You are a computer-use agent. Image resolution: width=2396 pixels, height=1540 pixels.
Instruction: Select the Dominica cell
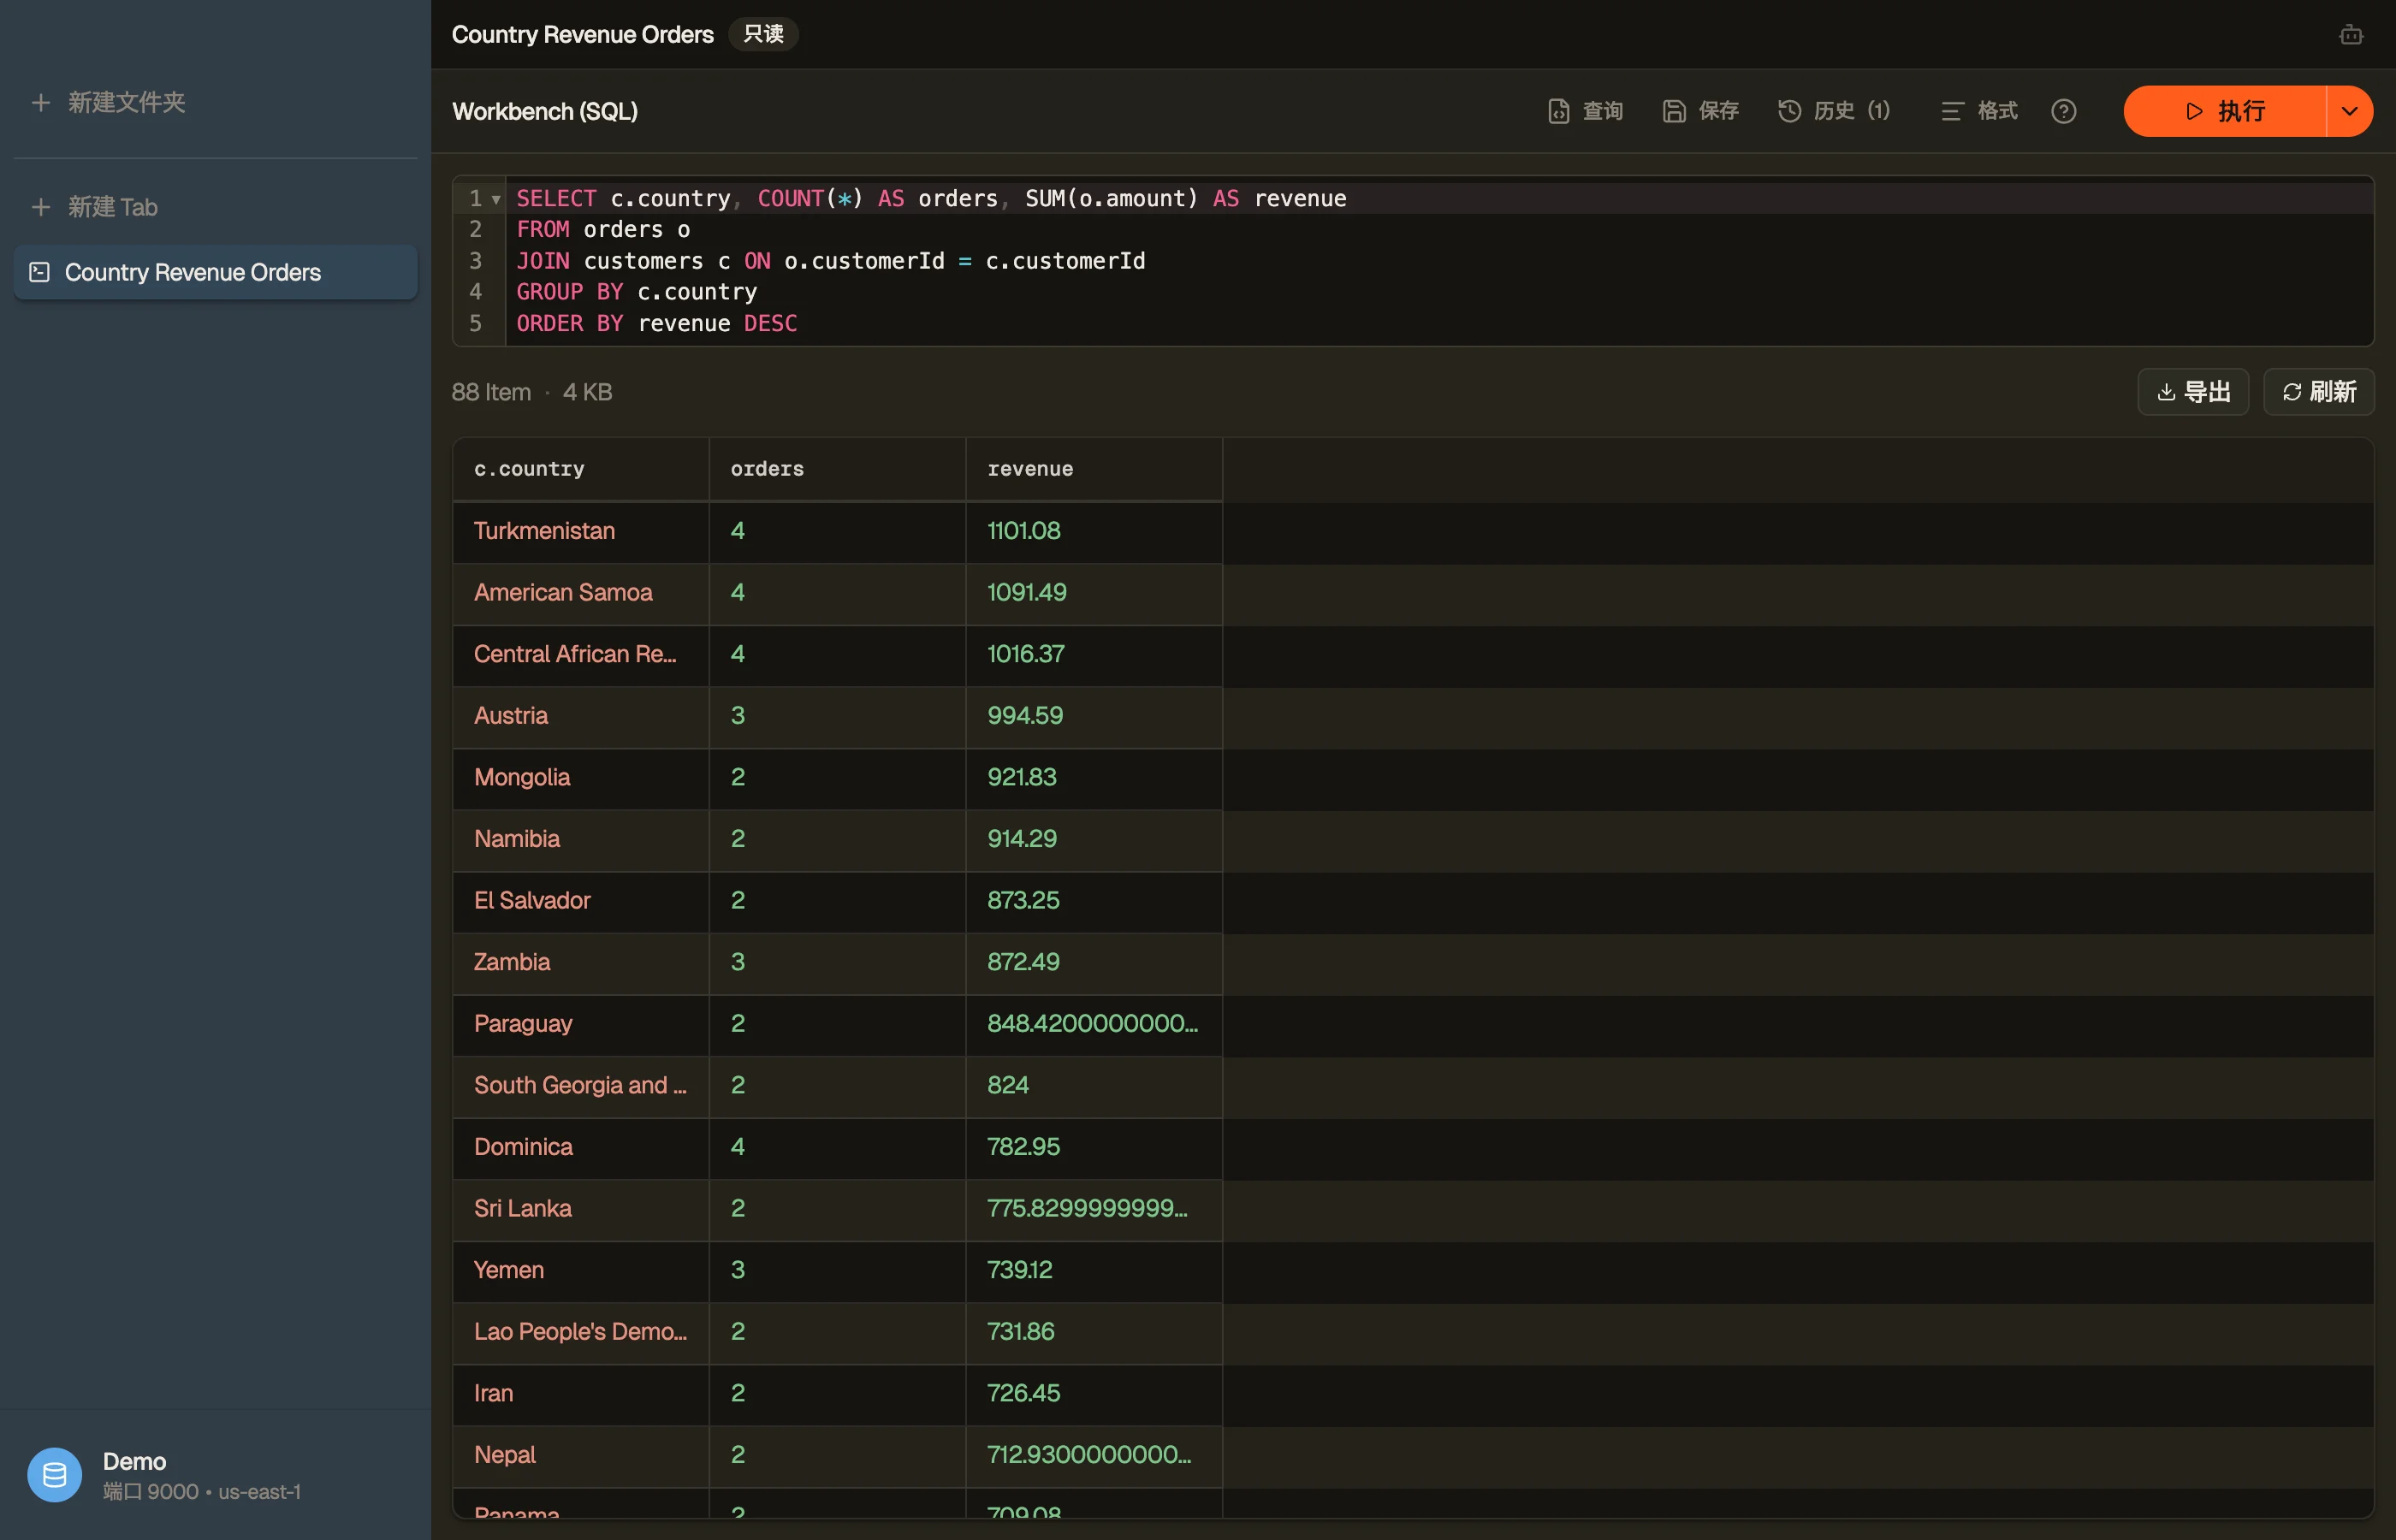(x=581, y=1147)
